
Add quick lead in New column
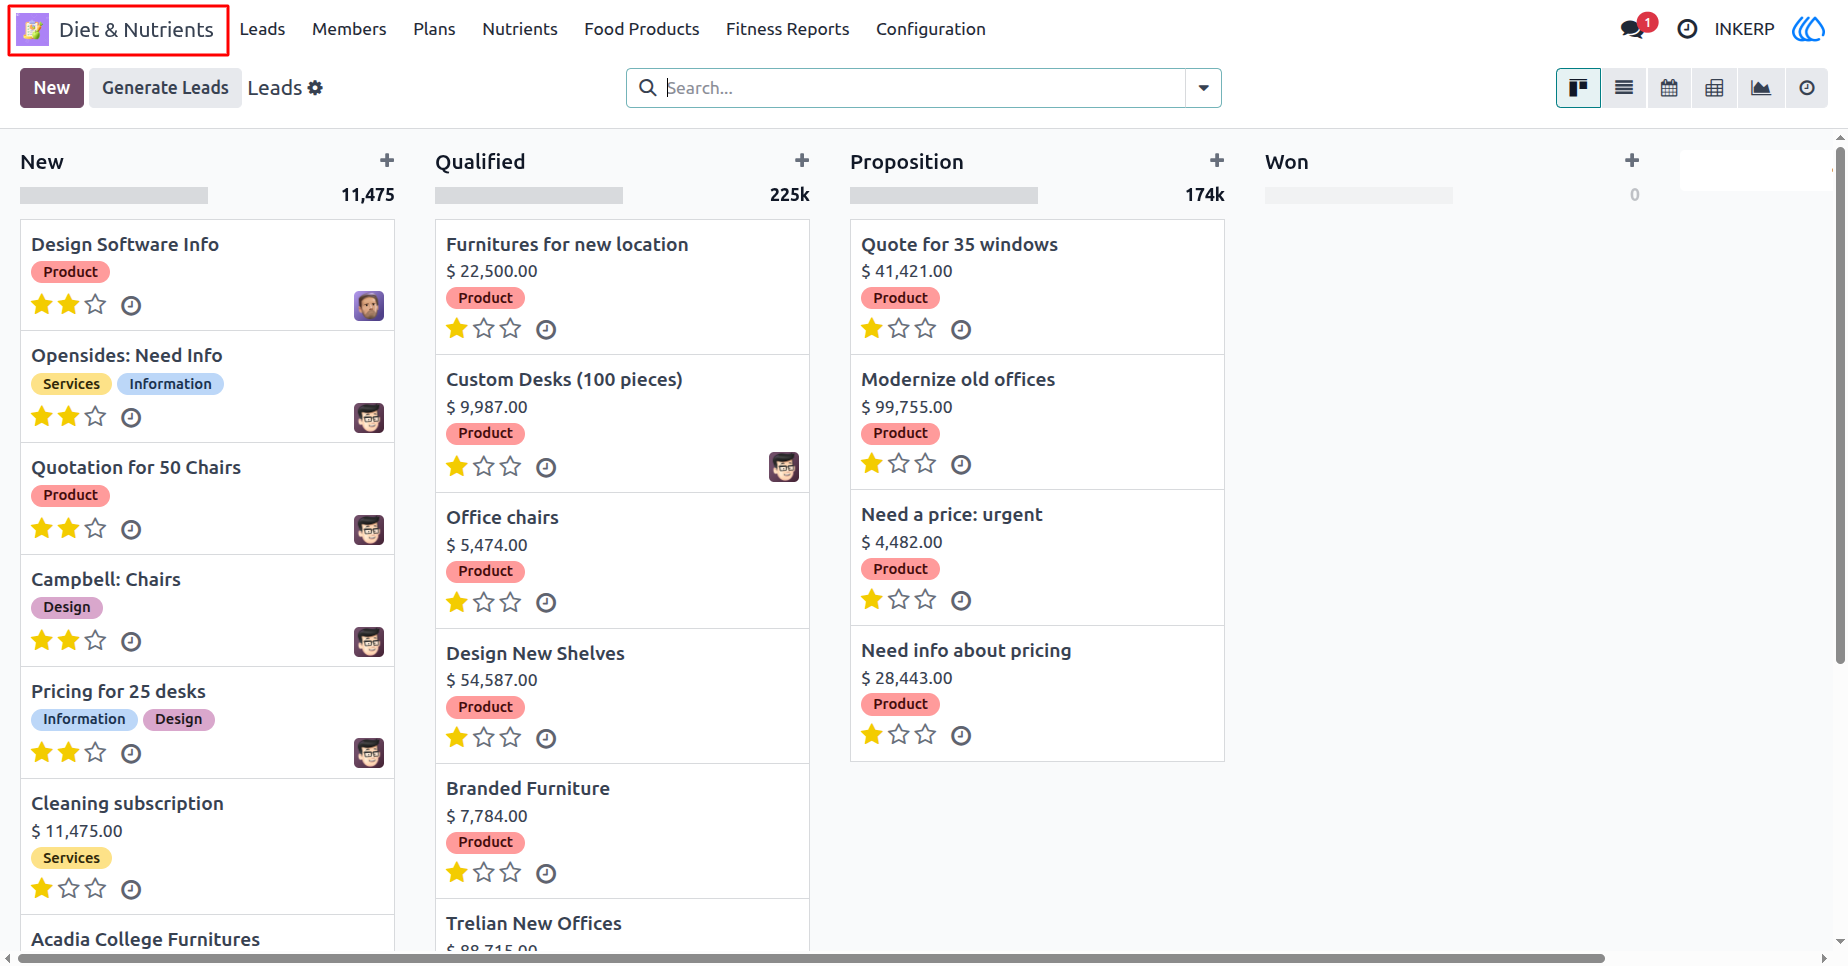pyautogui.click(x=387, y=161)
